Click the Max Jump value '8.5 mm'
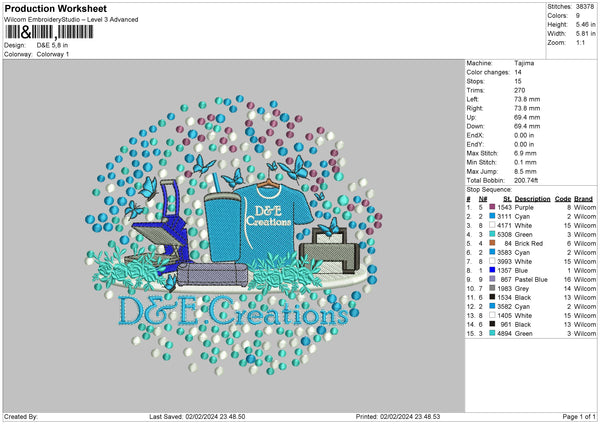This screenshot has height=424, width=600. point(525,171)
